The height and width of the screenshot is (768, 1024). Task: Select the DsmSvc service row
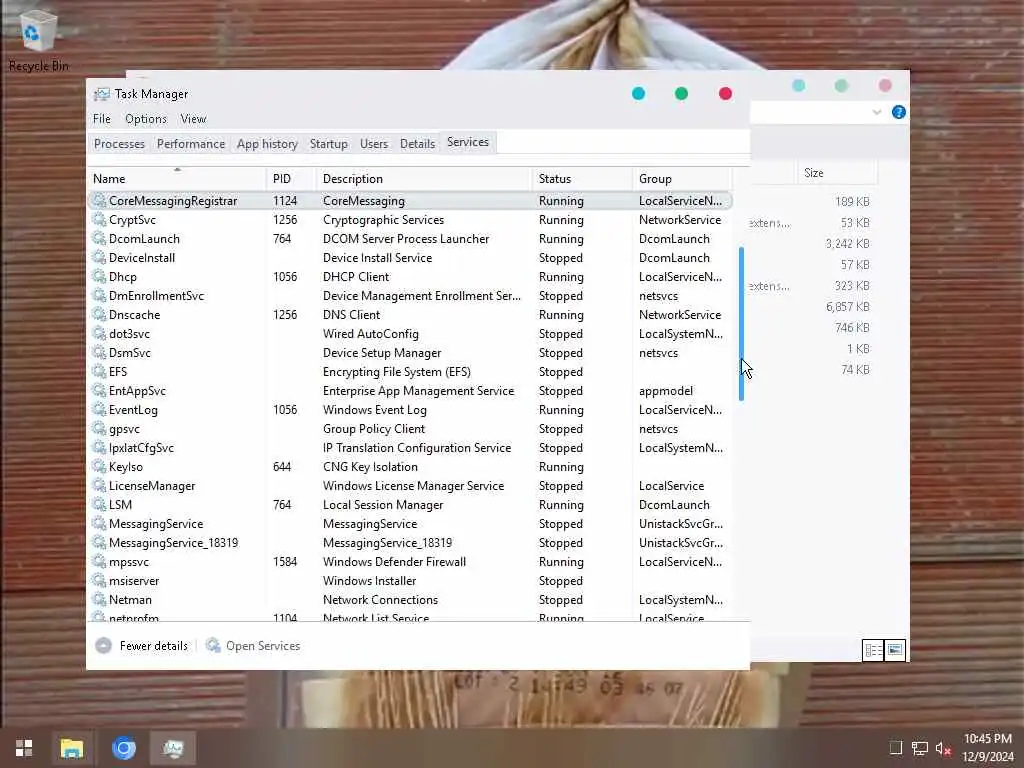click(x=409, y=352)
